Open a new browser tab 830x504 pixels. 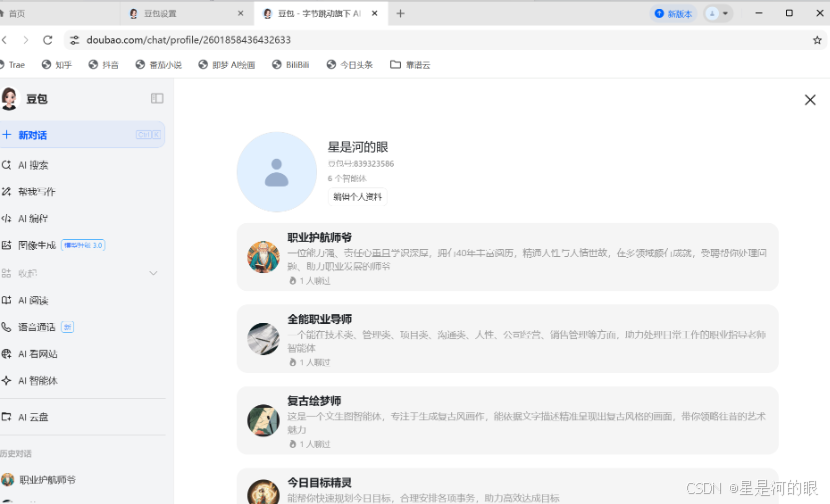(400, 13)
